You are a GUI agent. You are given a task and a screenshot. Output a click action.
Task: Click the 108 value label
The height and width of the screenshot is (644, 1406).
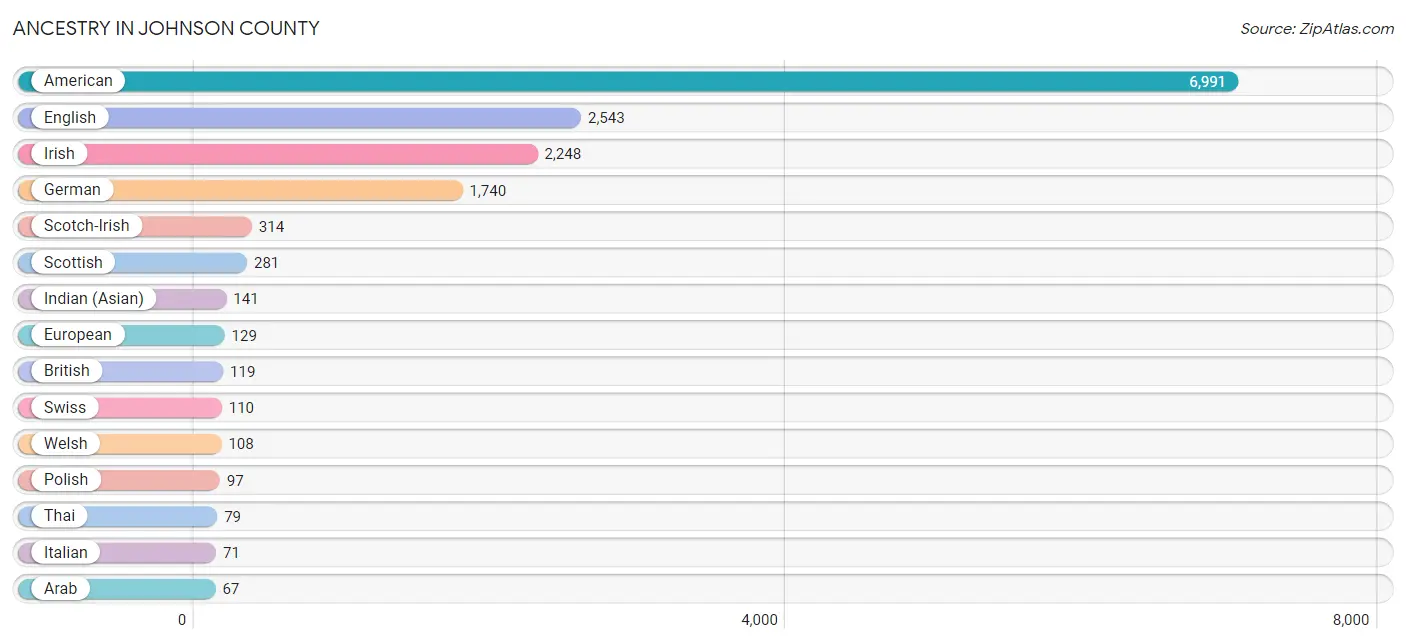(x=241, y=444)
